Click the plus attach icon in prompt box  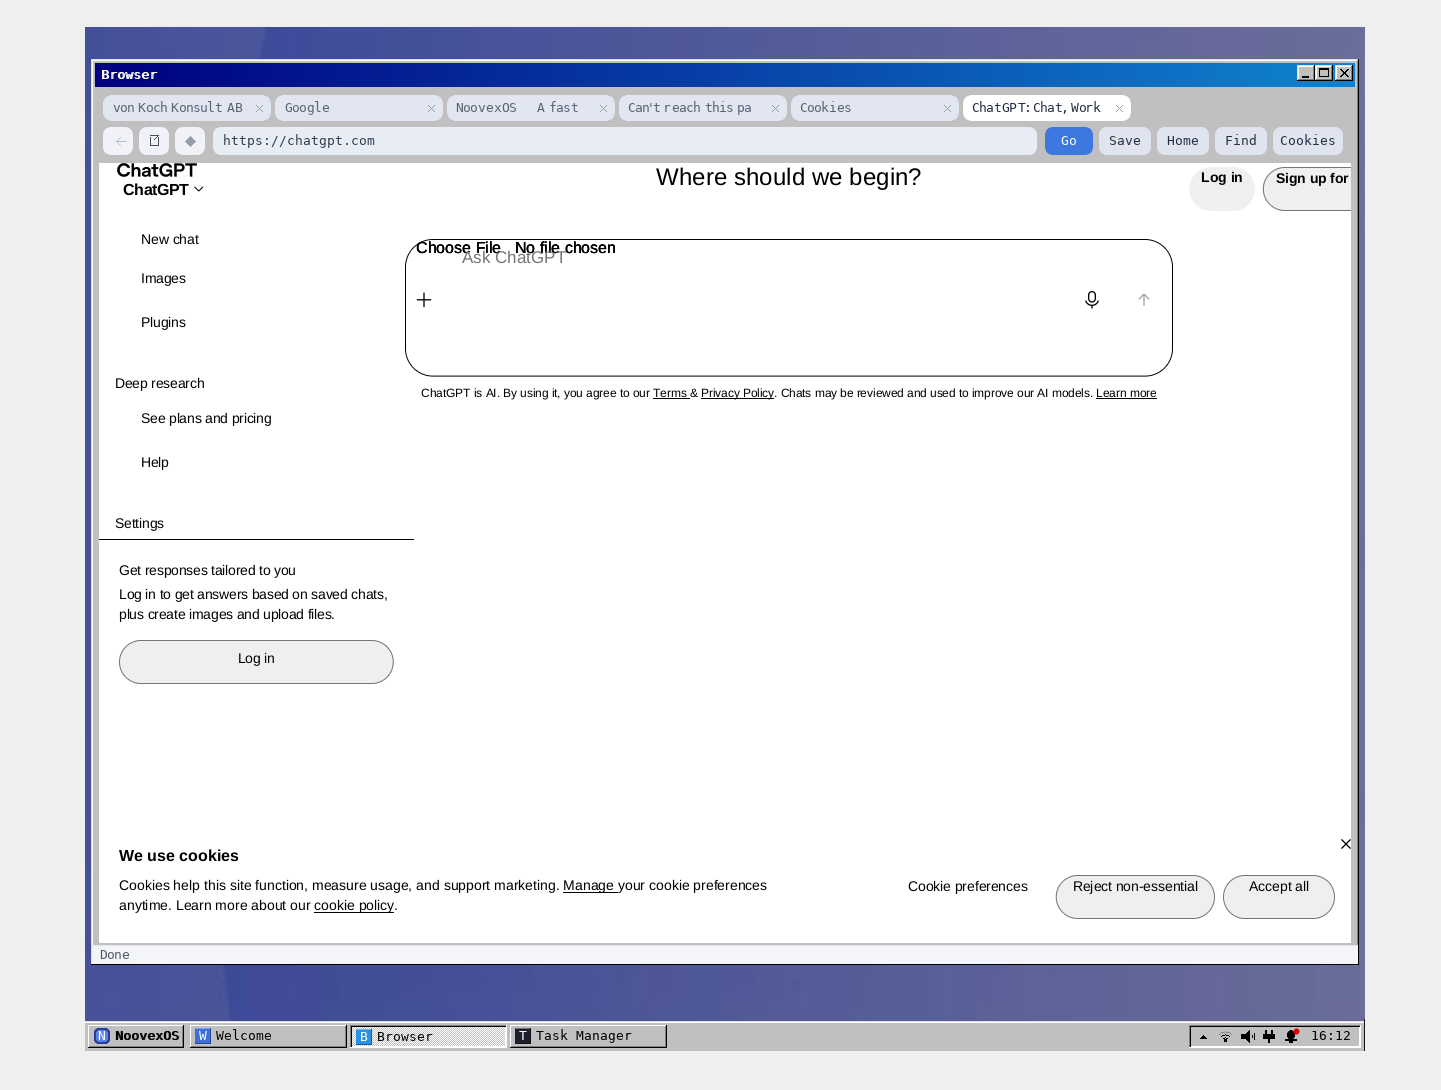pyautogui.click(x=424, y=300)
